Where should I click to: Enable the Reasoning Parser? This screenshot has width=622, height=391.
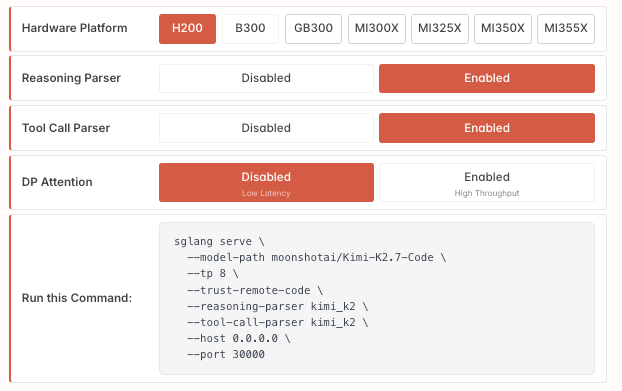(x=487, y=79)
